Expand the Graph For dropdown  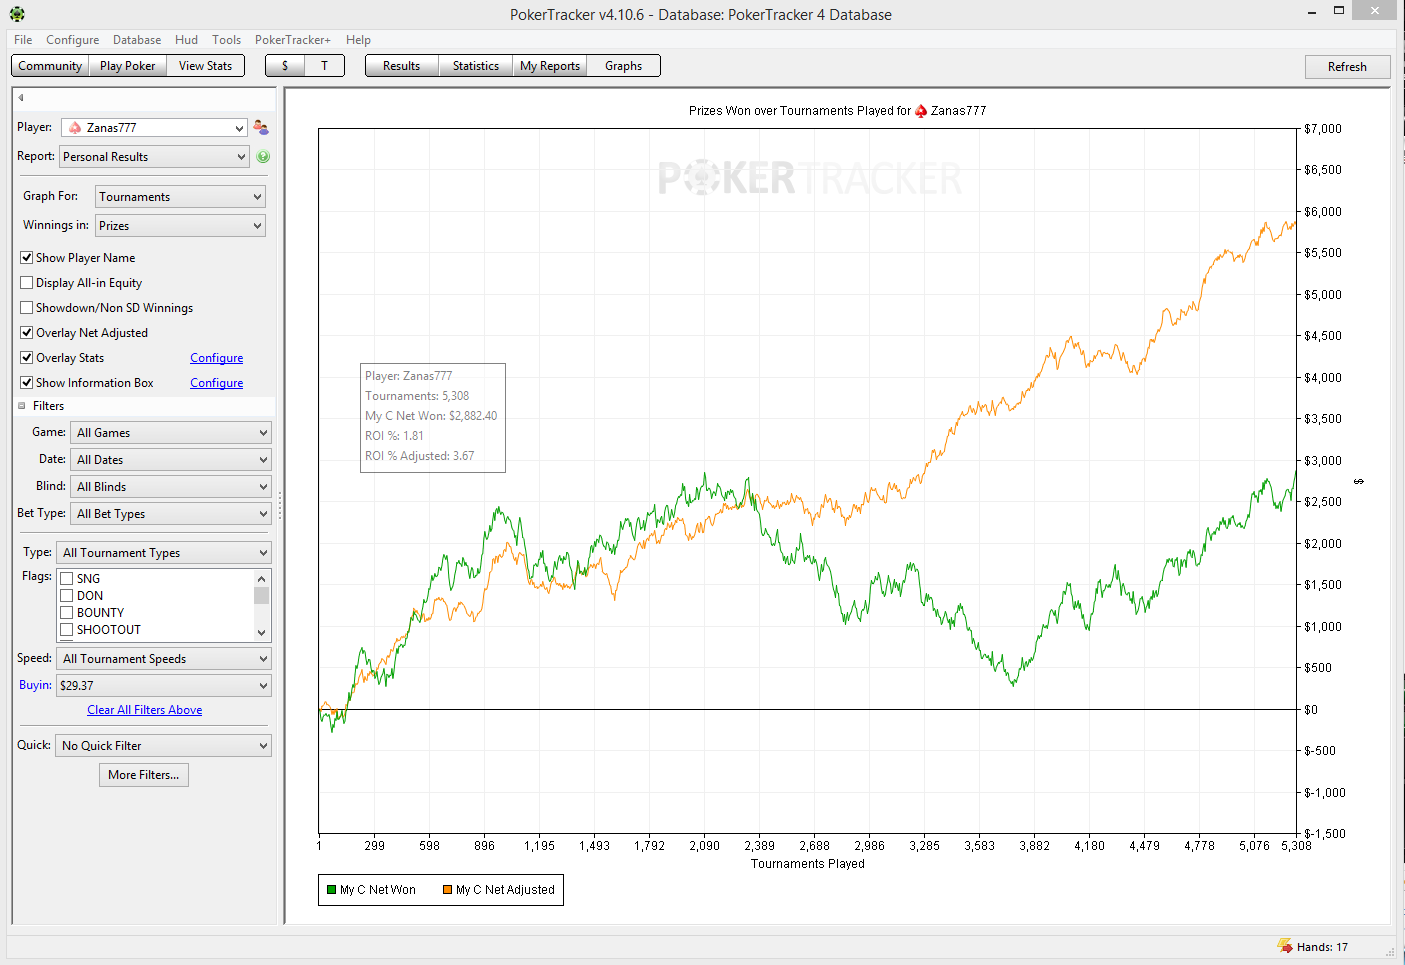[181, 197]
